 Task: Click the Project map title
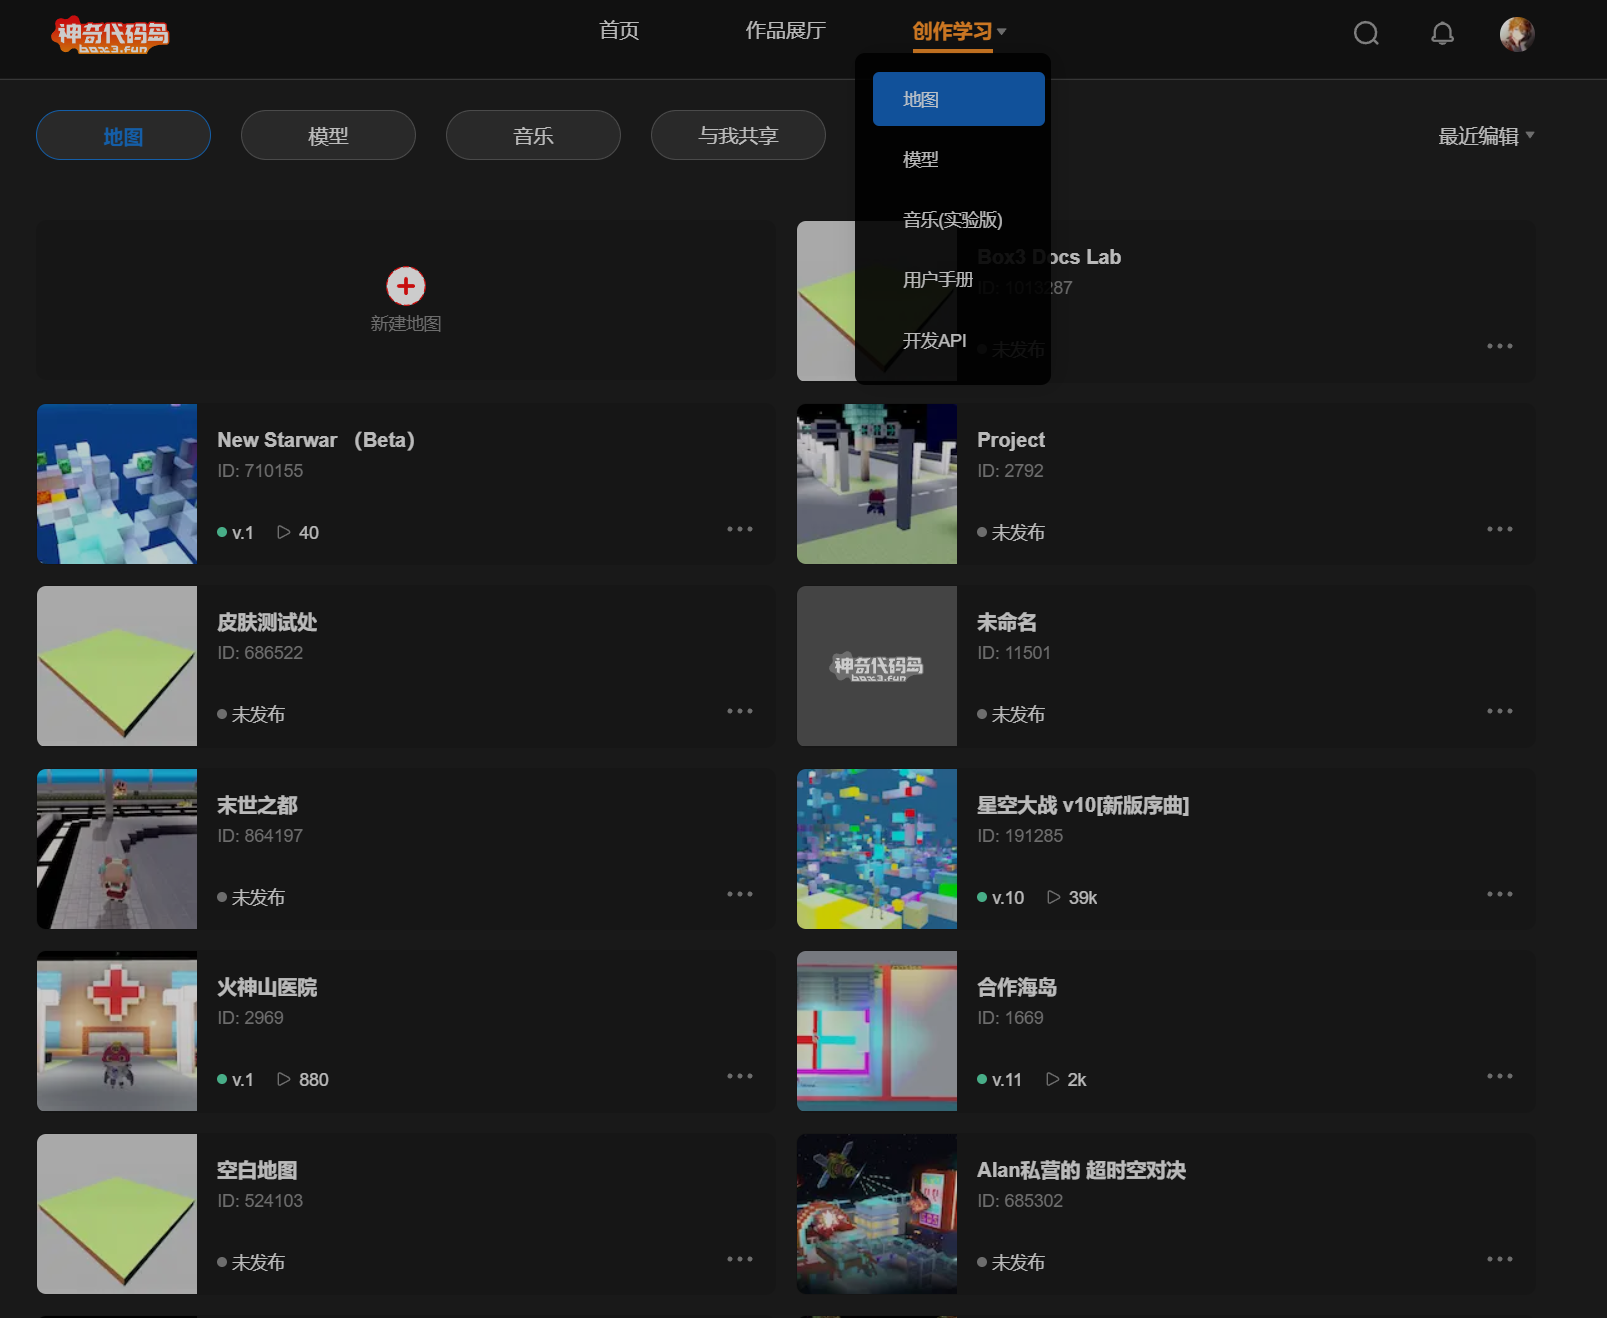click(x=1011, y=440)
